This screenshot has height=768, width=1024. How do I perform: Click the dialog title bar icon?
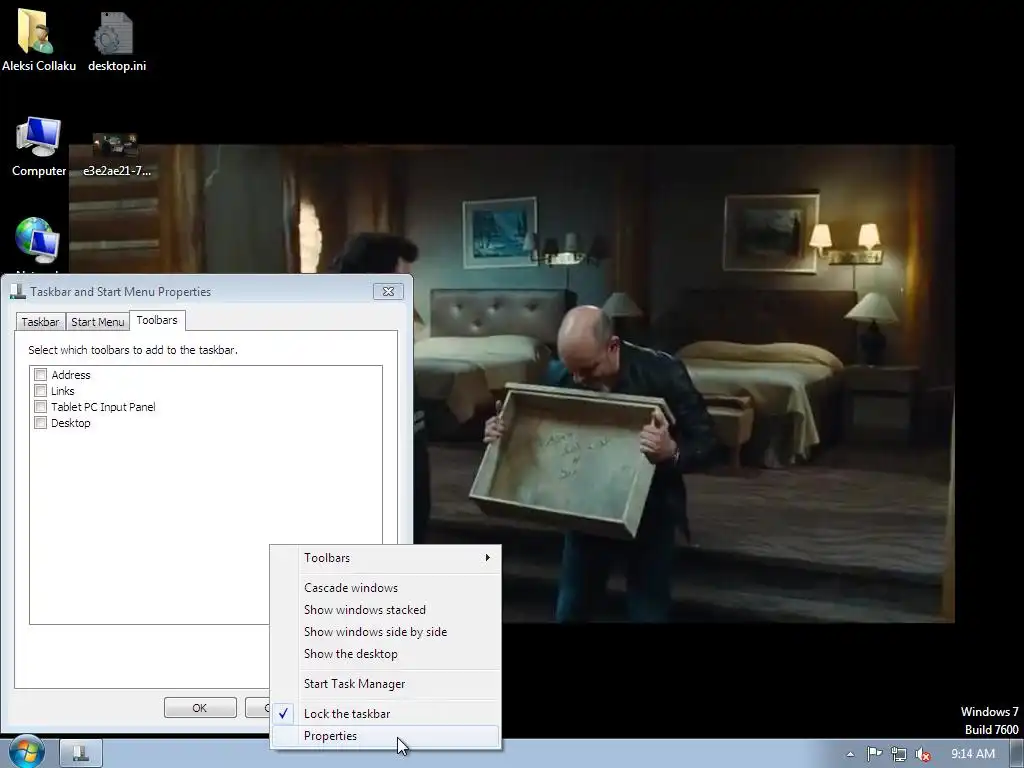(18, 291)
